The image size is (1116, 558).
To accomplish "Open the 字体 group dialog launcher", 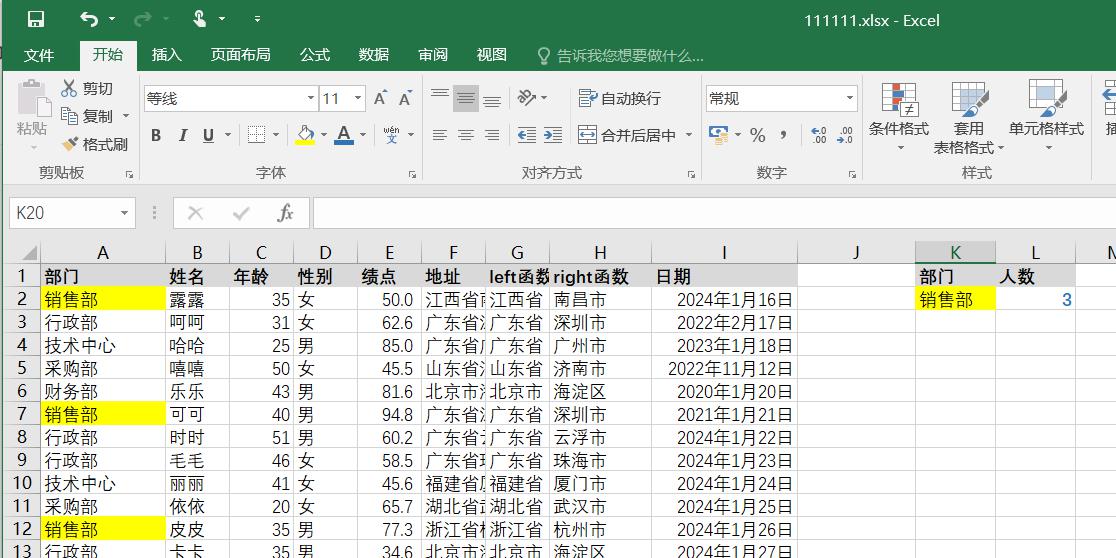I will [x=412, y=174].
